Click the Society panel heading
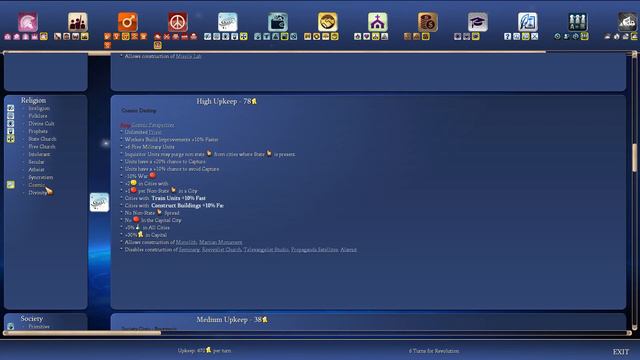This screenshot has height=360, width=640. click(x=31, y=319)
